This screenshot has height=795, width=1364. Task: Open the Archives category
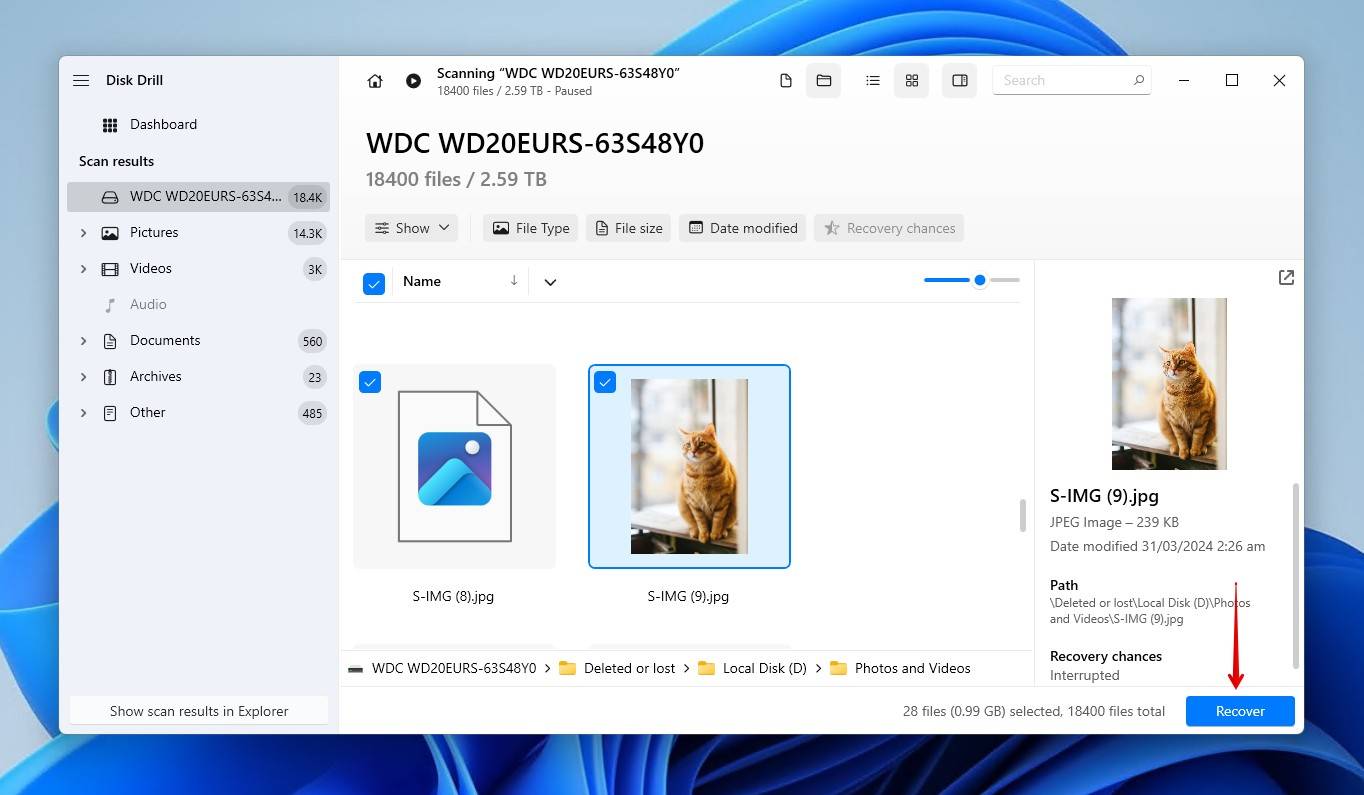tap(156, 376)
